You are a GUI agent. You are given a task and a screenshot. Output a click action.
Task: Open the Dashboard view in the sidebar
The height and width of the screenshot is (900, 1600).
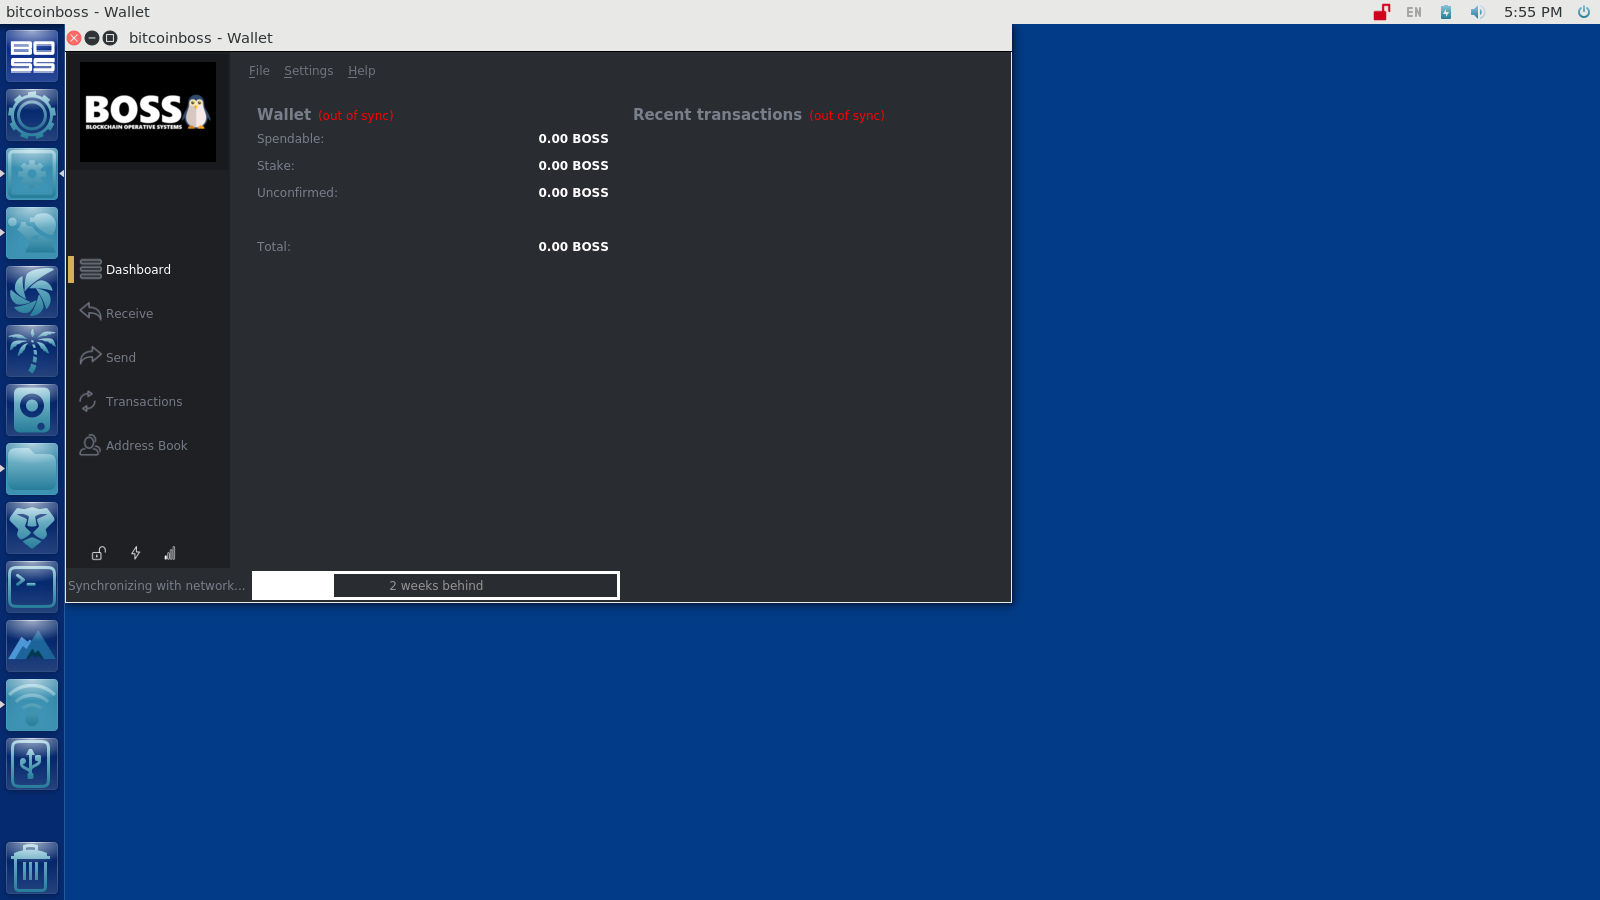coord(138,269)
